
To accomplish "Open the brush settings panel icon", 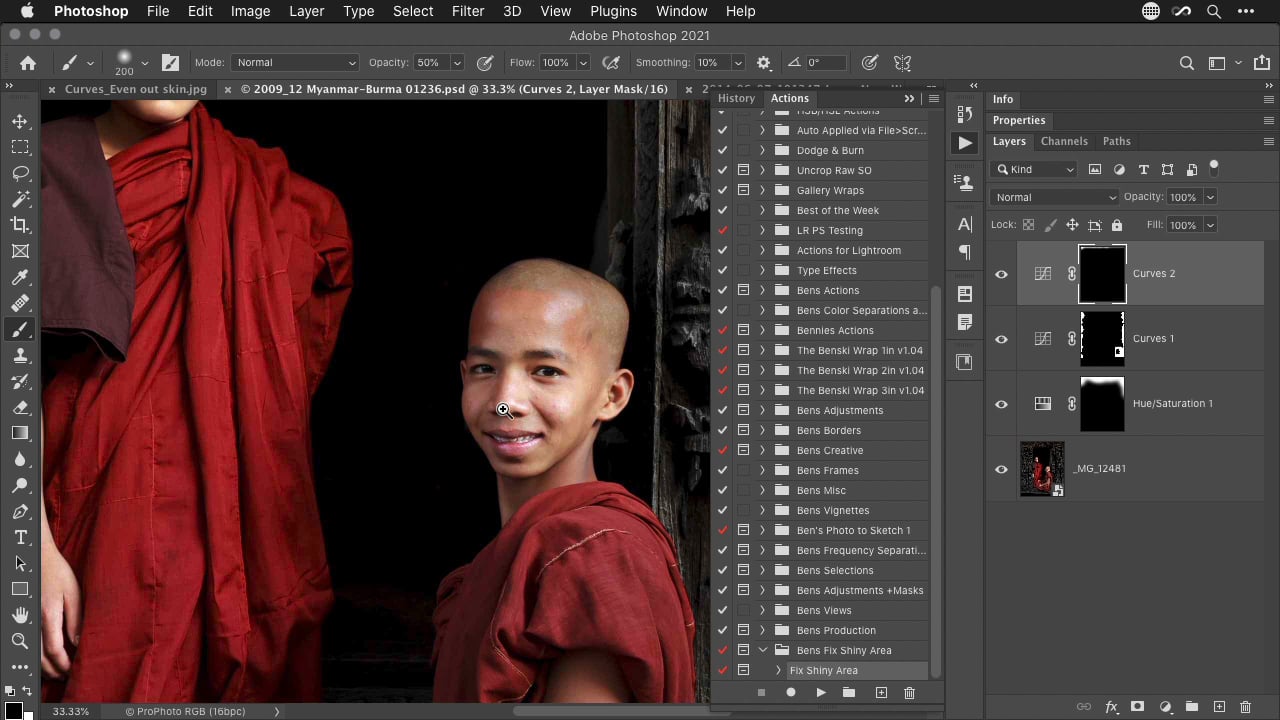I will coord(171,62).
